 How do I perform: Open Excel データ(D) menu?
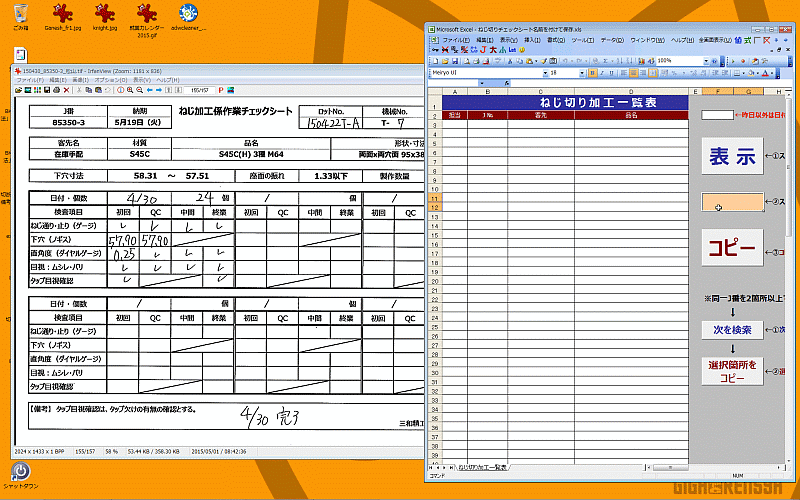(612, 40)
